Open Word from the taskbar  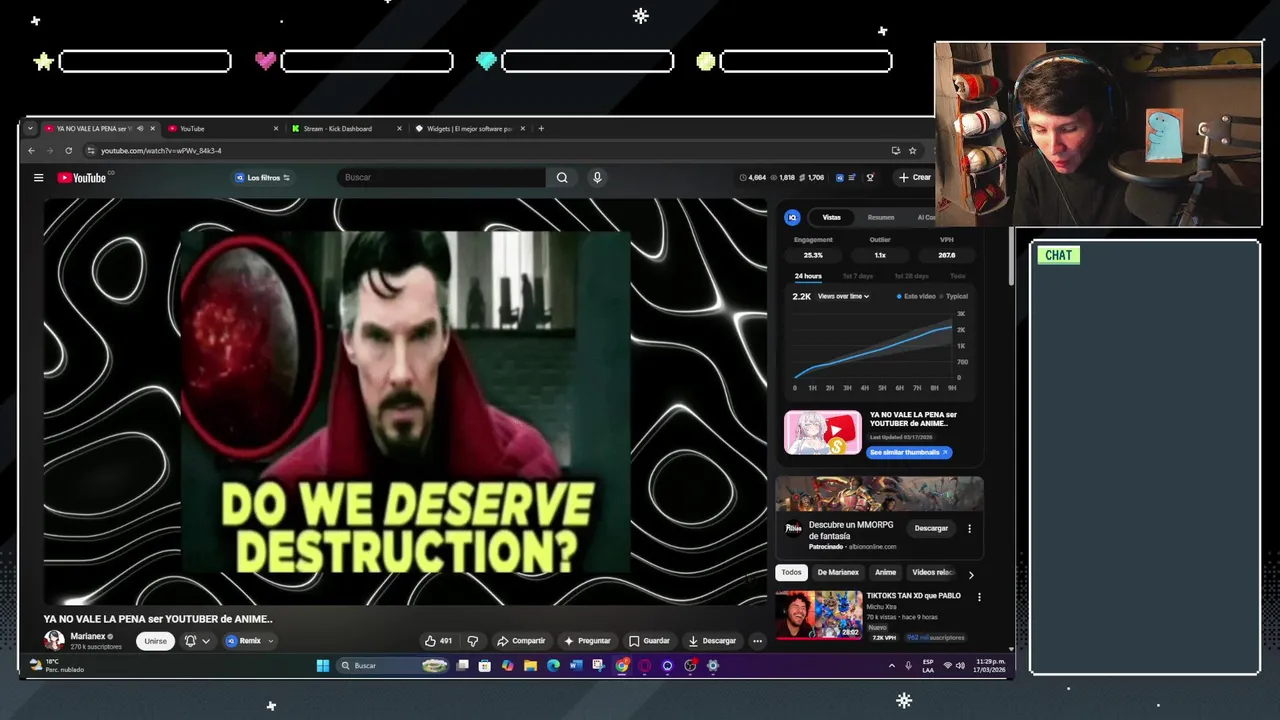pyautogui.click(x=576, y=665)
